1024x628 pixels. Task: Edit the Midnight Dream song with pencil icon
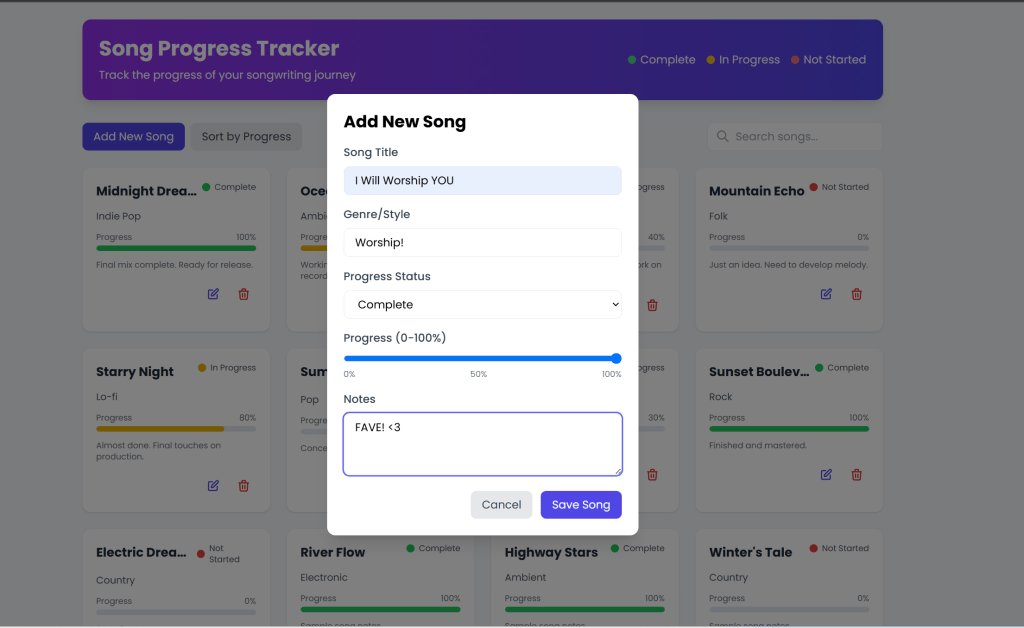click(x=213, y=293)
